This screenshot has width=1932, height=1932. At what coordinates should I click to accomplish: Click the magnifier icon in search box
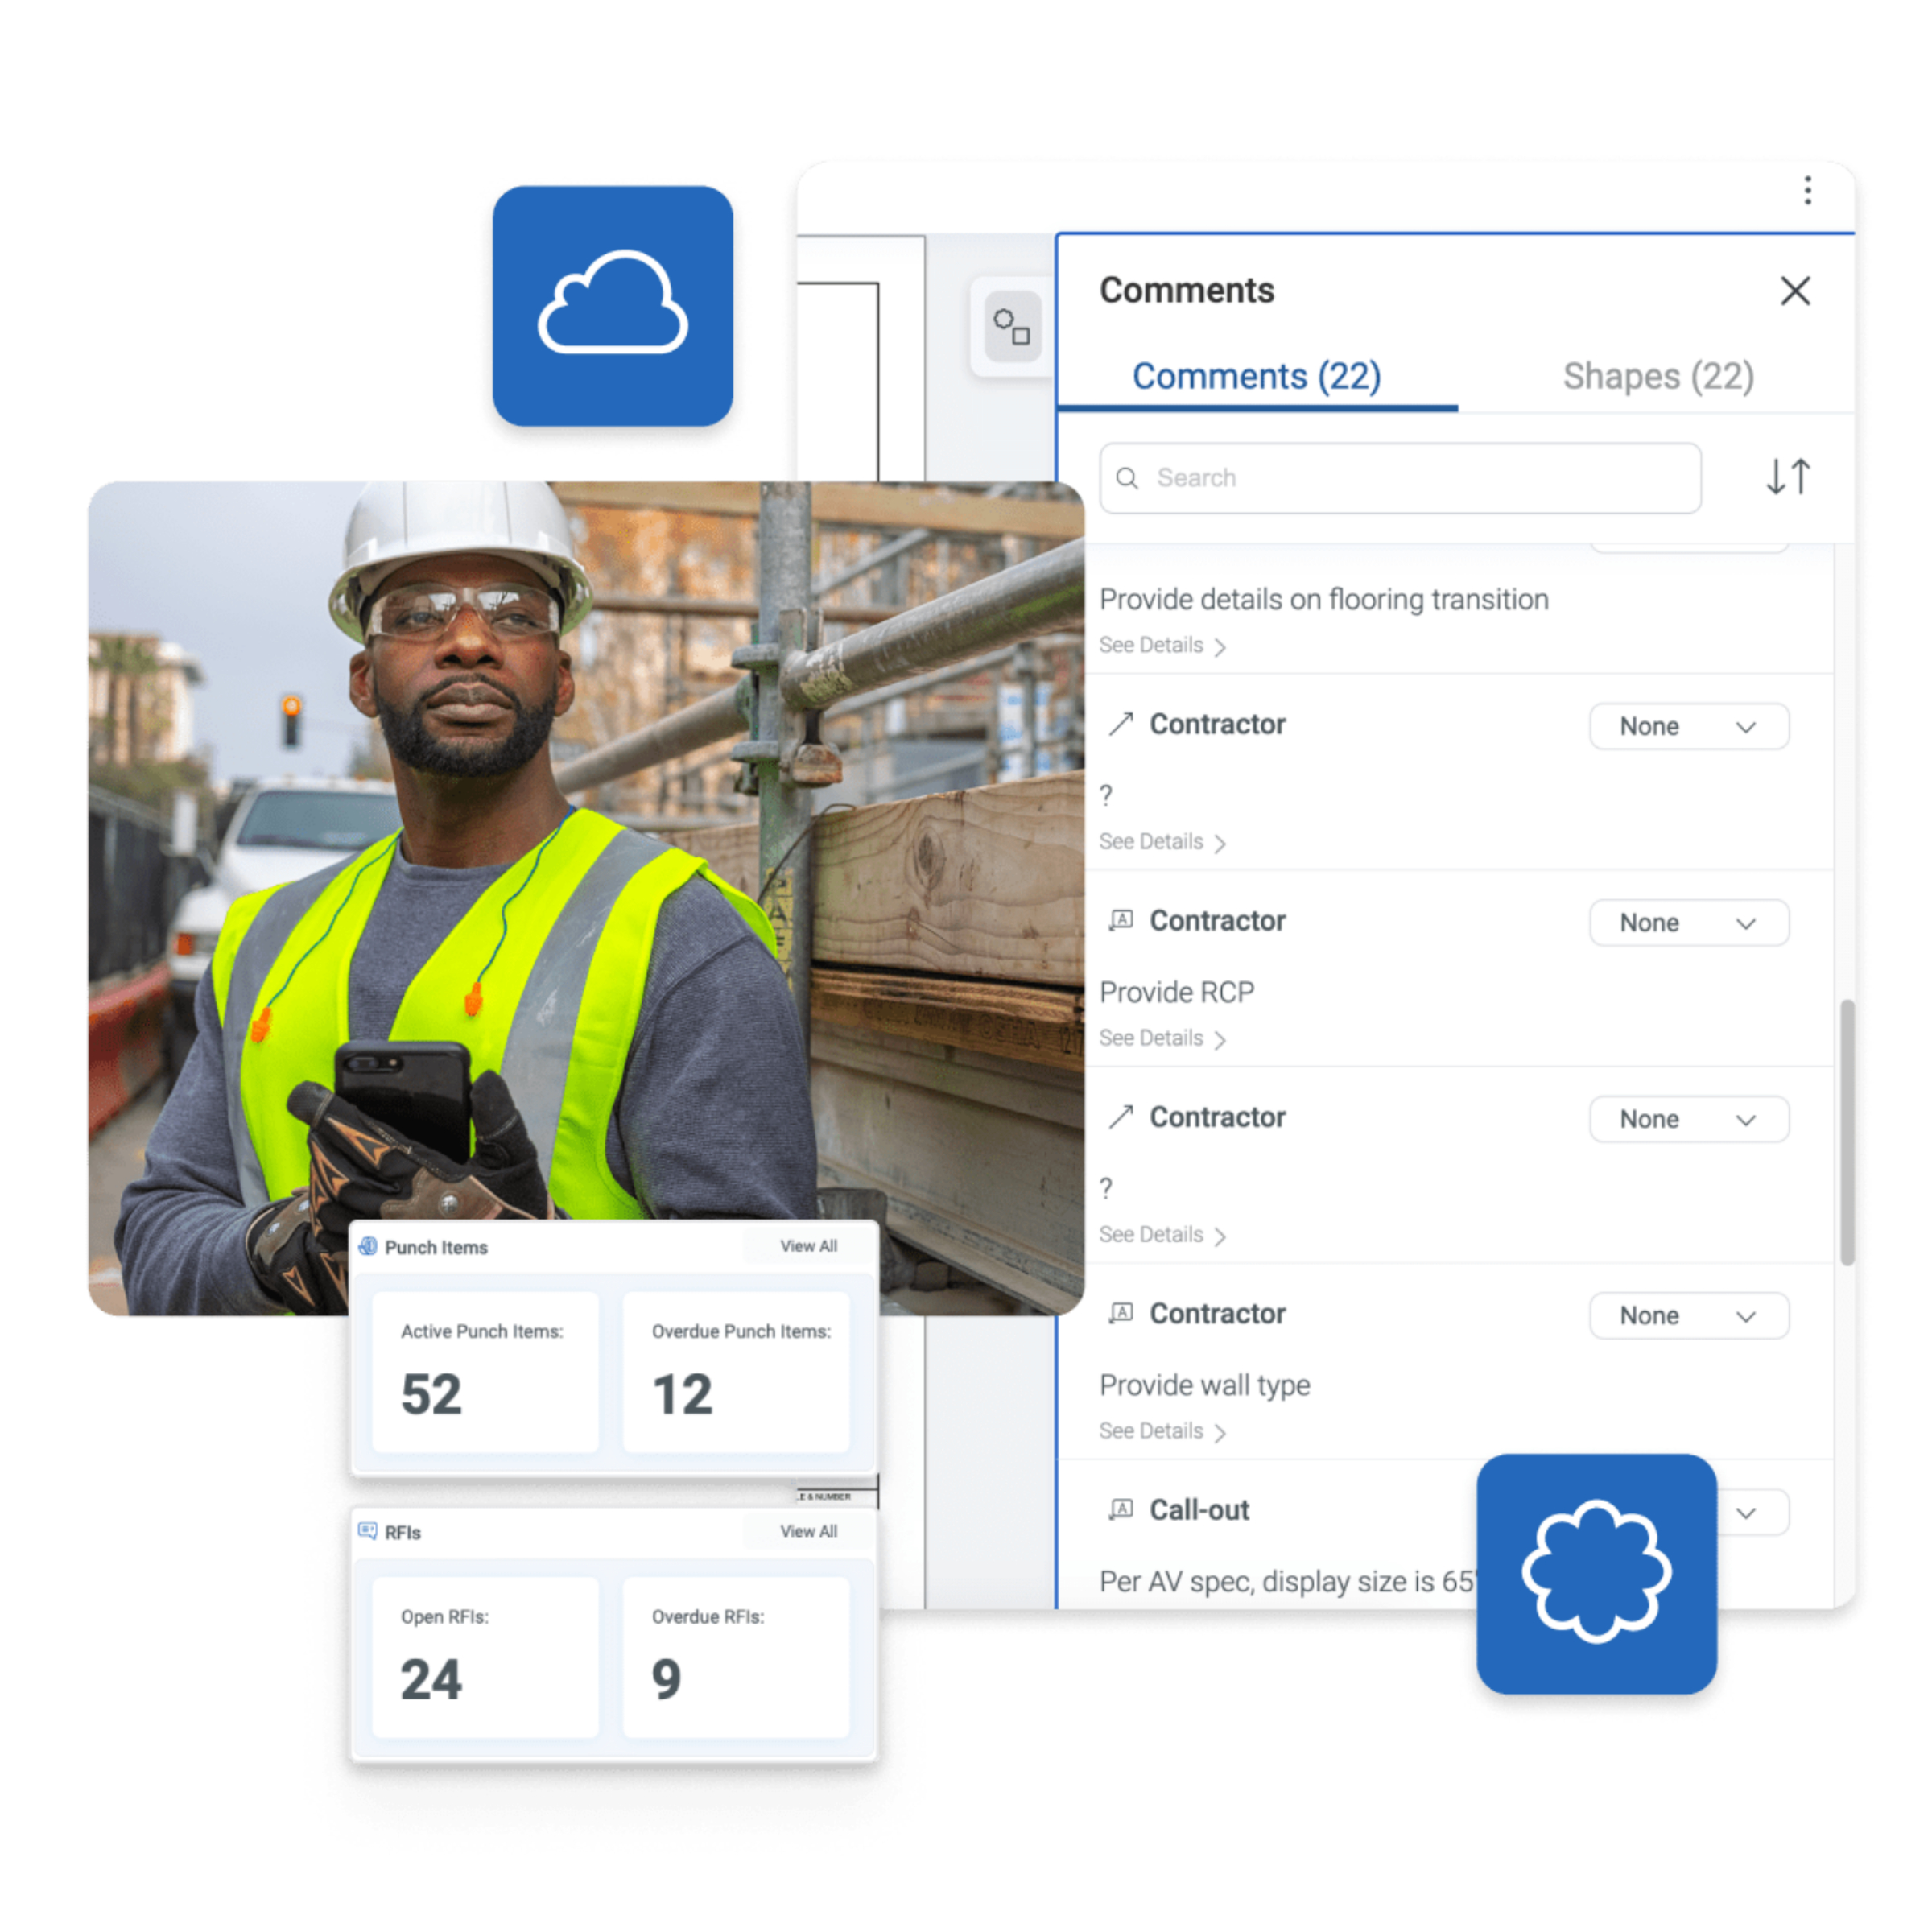(1127, 478)
